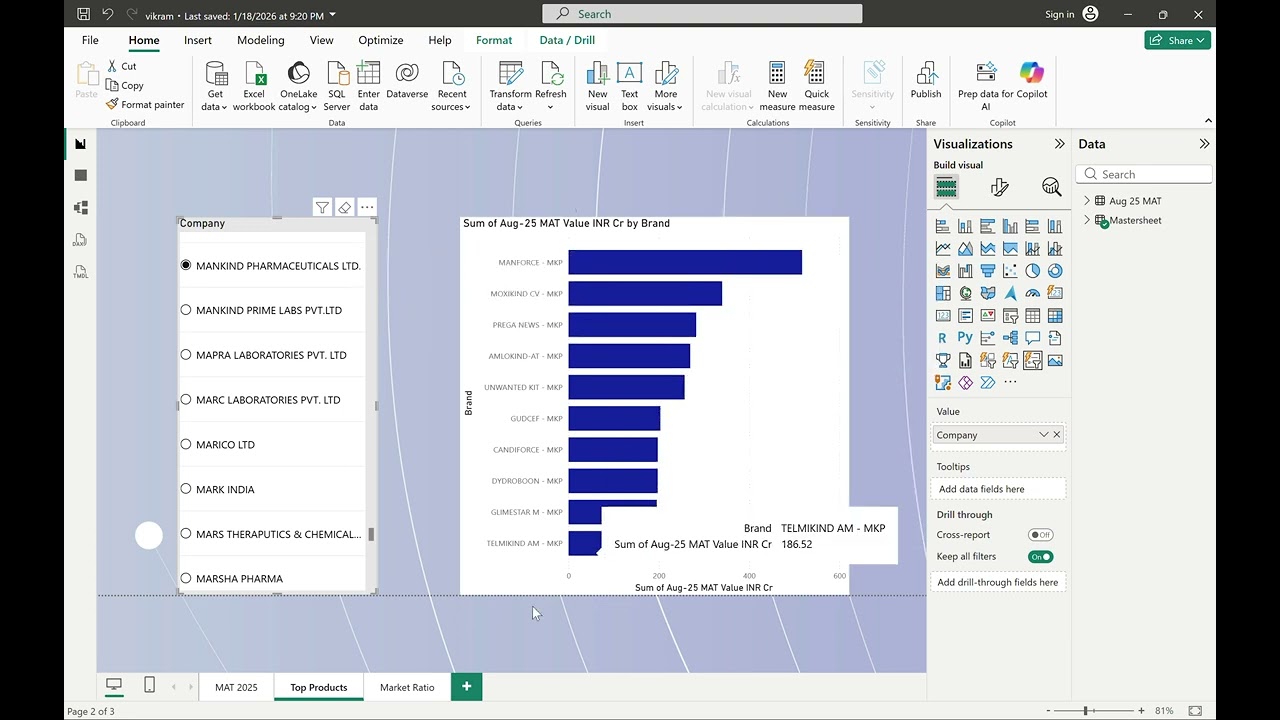1280x720 pixels.
Task: Open the Format visual tab icon
Action: point(999,187)
